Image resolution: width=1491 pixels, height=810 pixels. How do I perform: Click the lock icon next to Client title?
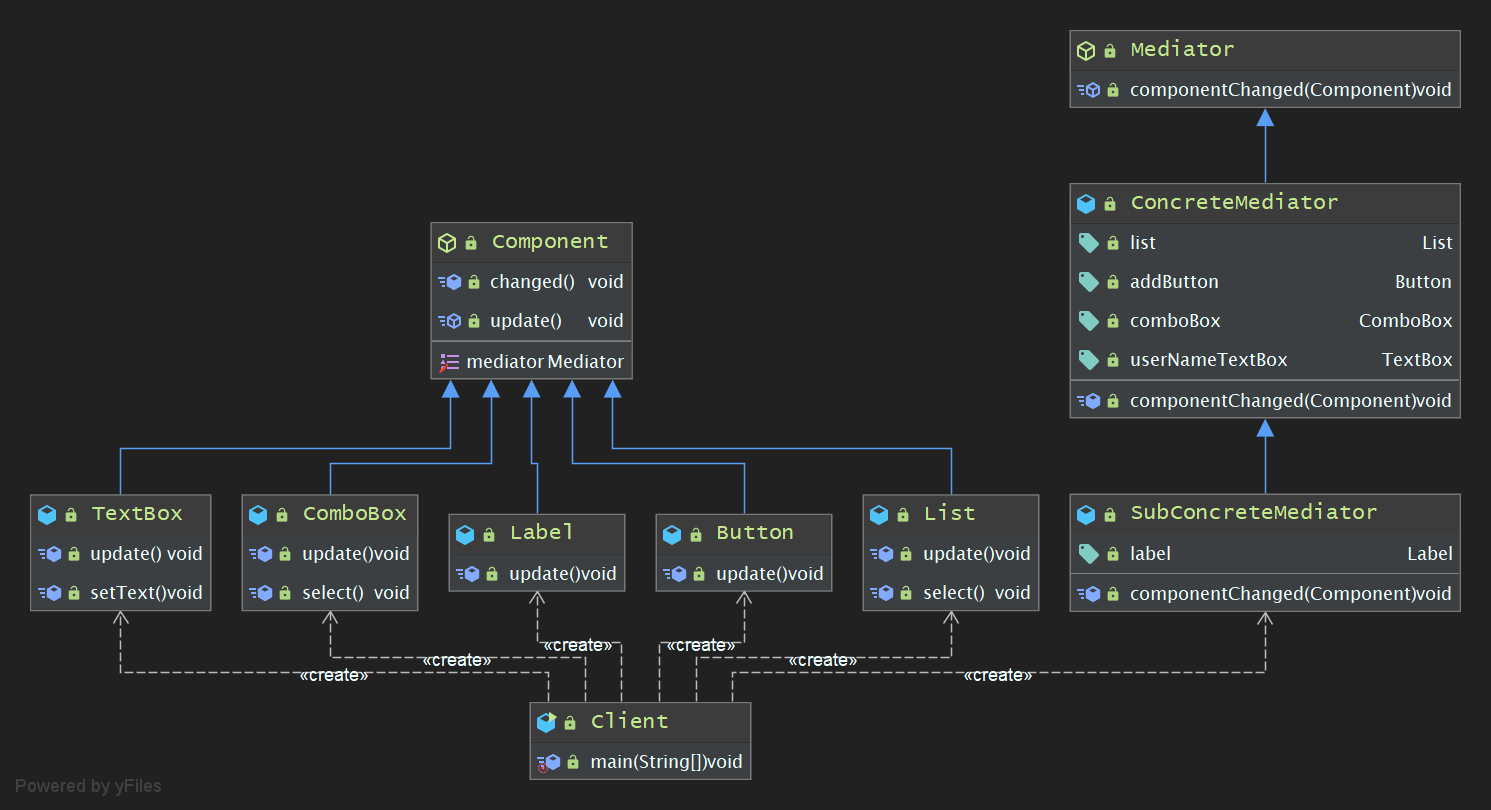pos(570,723)
